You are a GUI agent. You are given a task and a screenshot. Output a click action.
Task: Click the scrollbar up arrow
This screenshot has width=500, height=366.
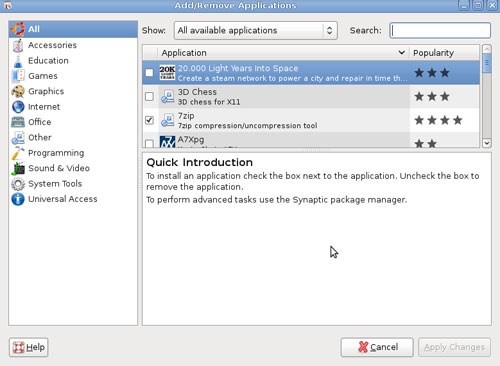click(487, 49)
